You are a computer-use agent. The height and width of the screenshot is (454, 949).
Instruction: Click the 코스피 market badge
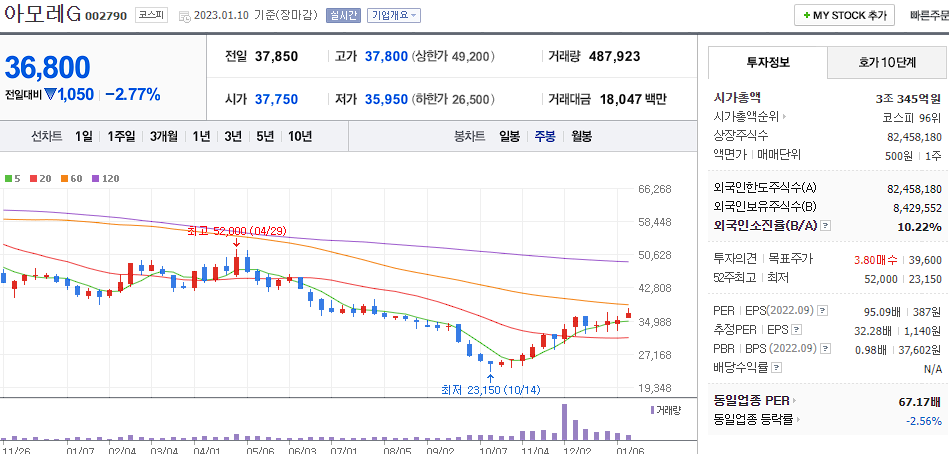(x=151, y=16)
